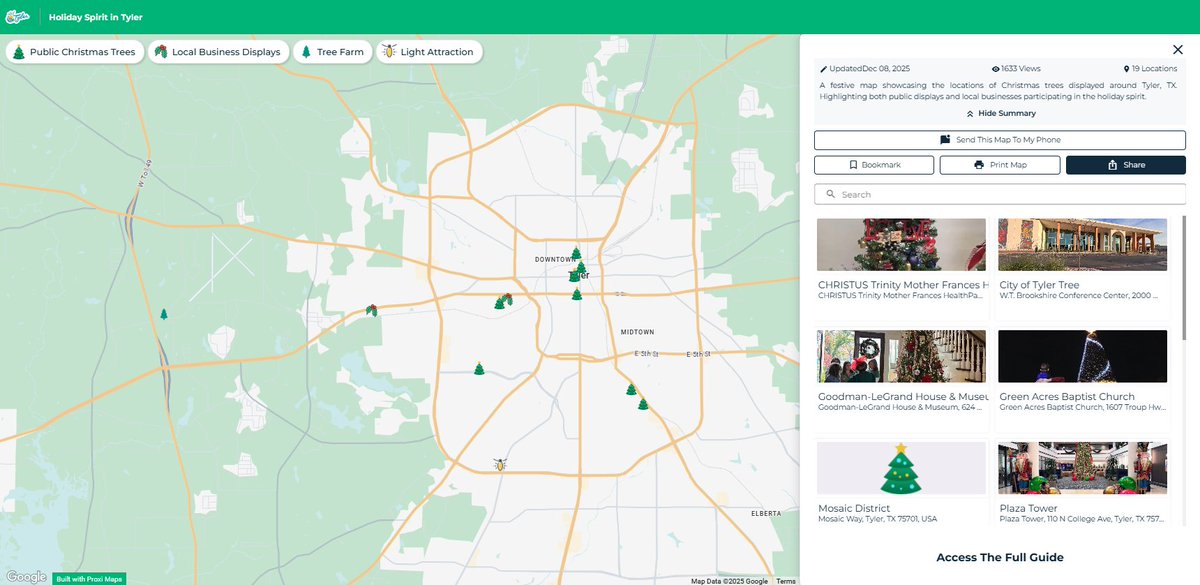Click the locations list vertical scrollbar
This screenshot has width=1200, height=585.
pyautogui.click(x=1186, y=280)
